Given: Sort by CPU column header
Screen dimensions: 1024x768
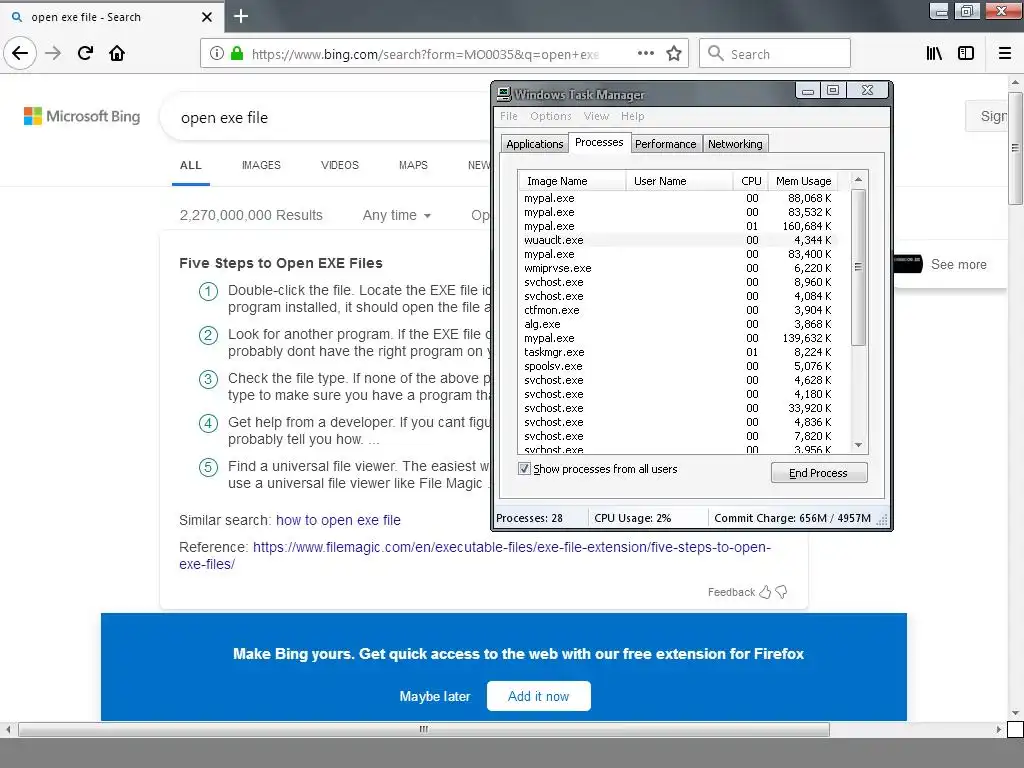Looking at the screenshot, I should coord(750,181).
